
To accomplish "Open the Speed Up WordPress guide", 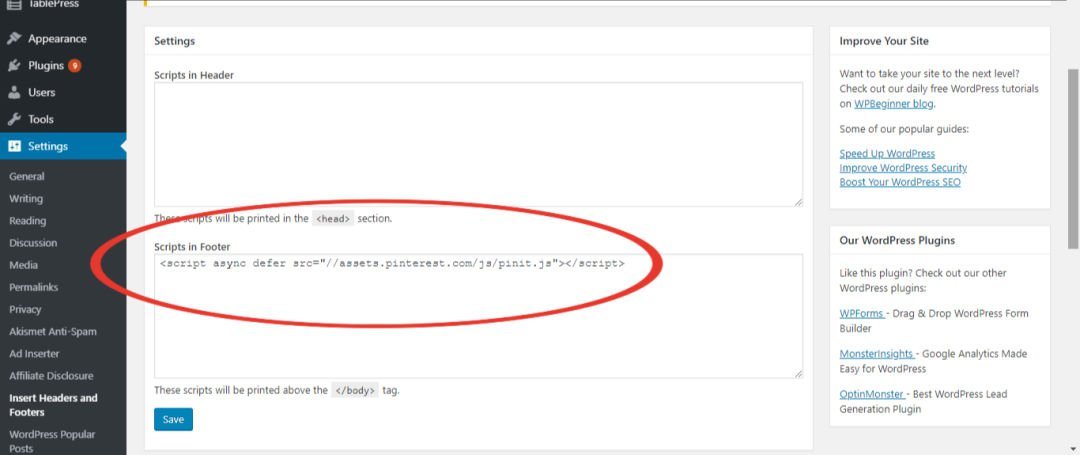I will [x=887, y=154].
